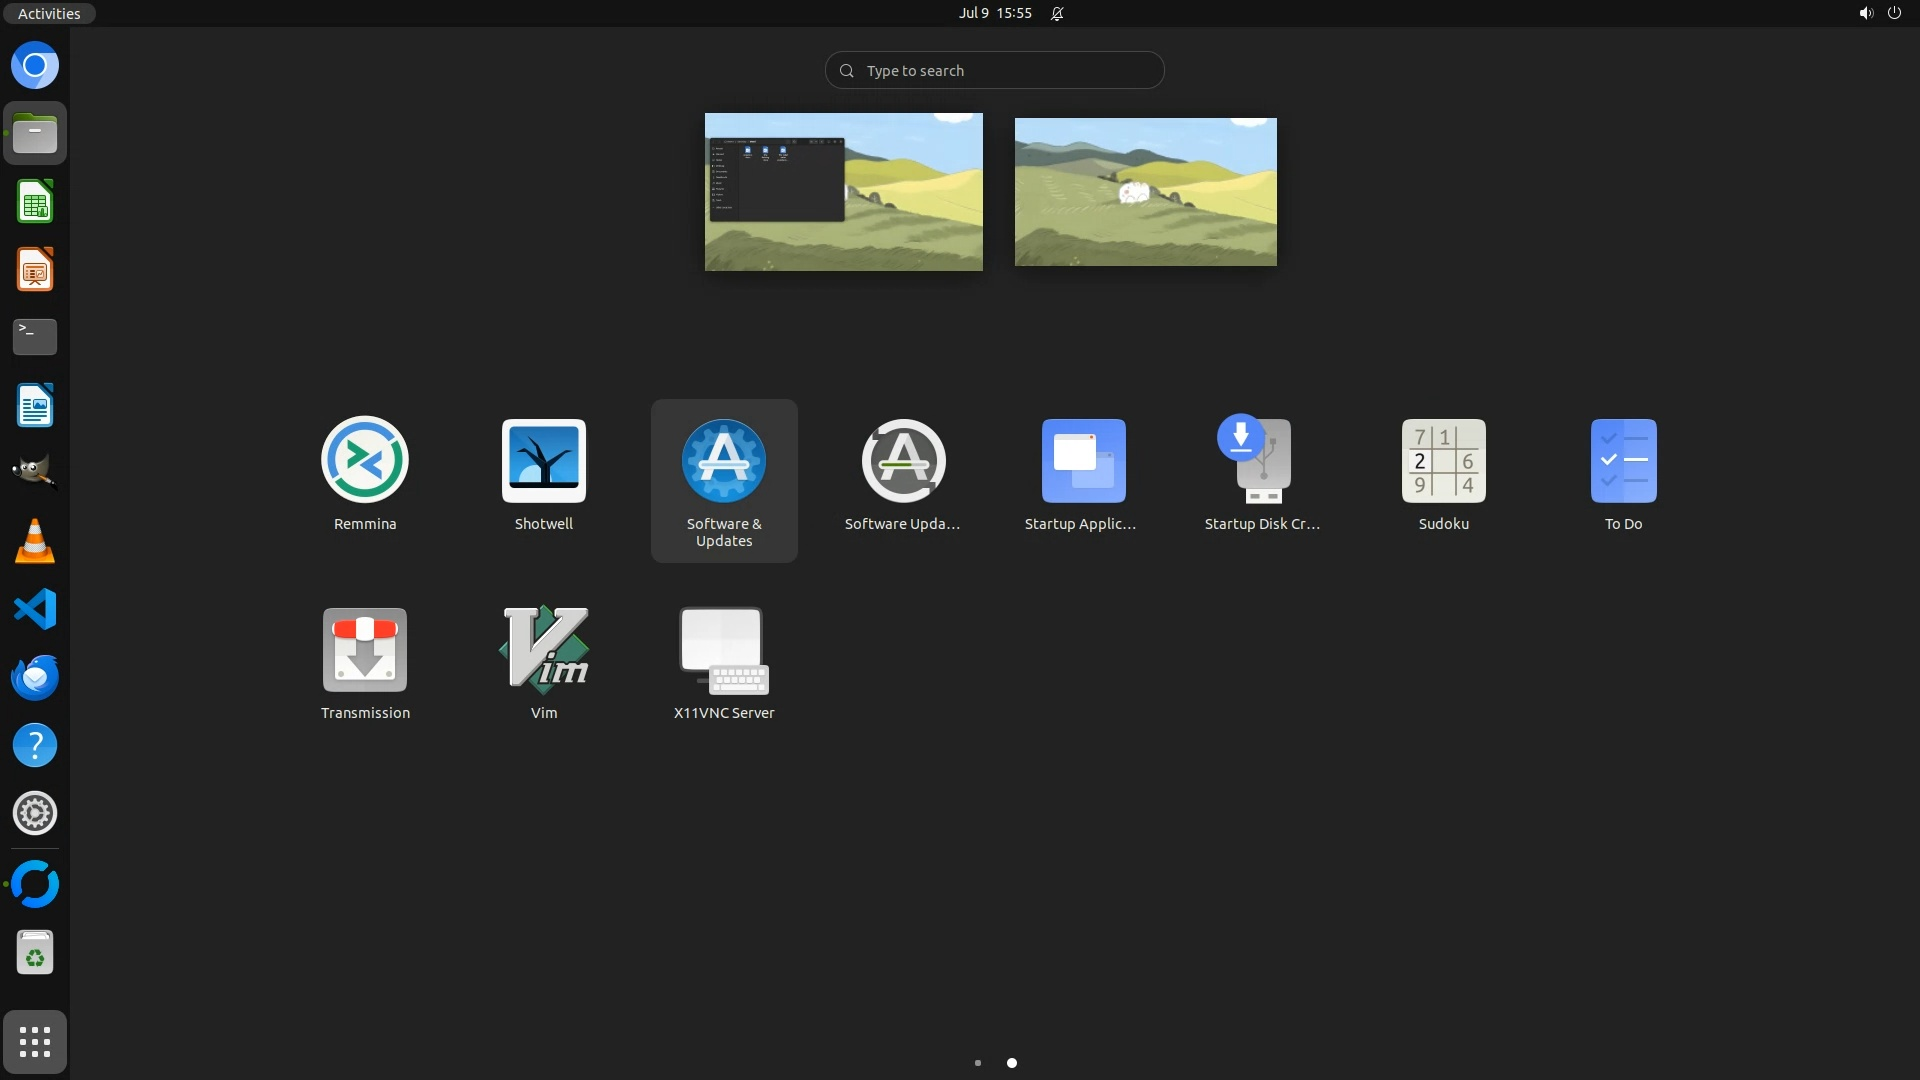Open Visual Studio Code from the dock
The width and height of the screenshot is (1920, 1080).
pos(35,609)
